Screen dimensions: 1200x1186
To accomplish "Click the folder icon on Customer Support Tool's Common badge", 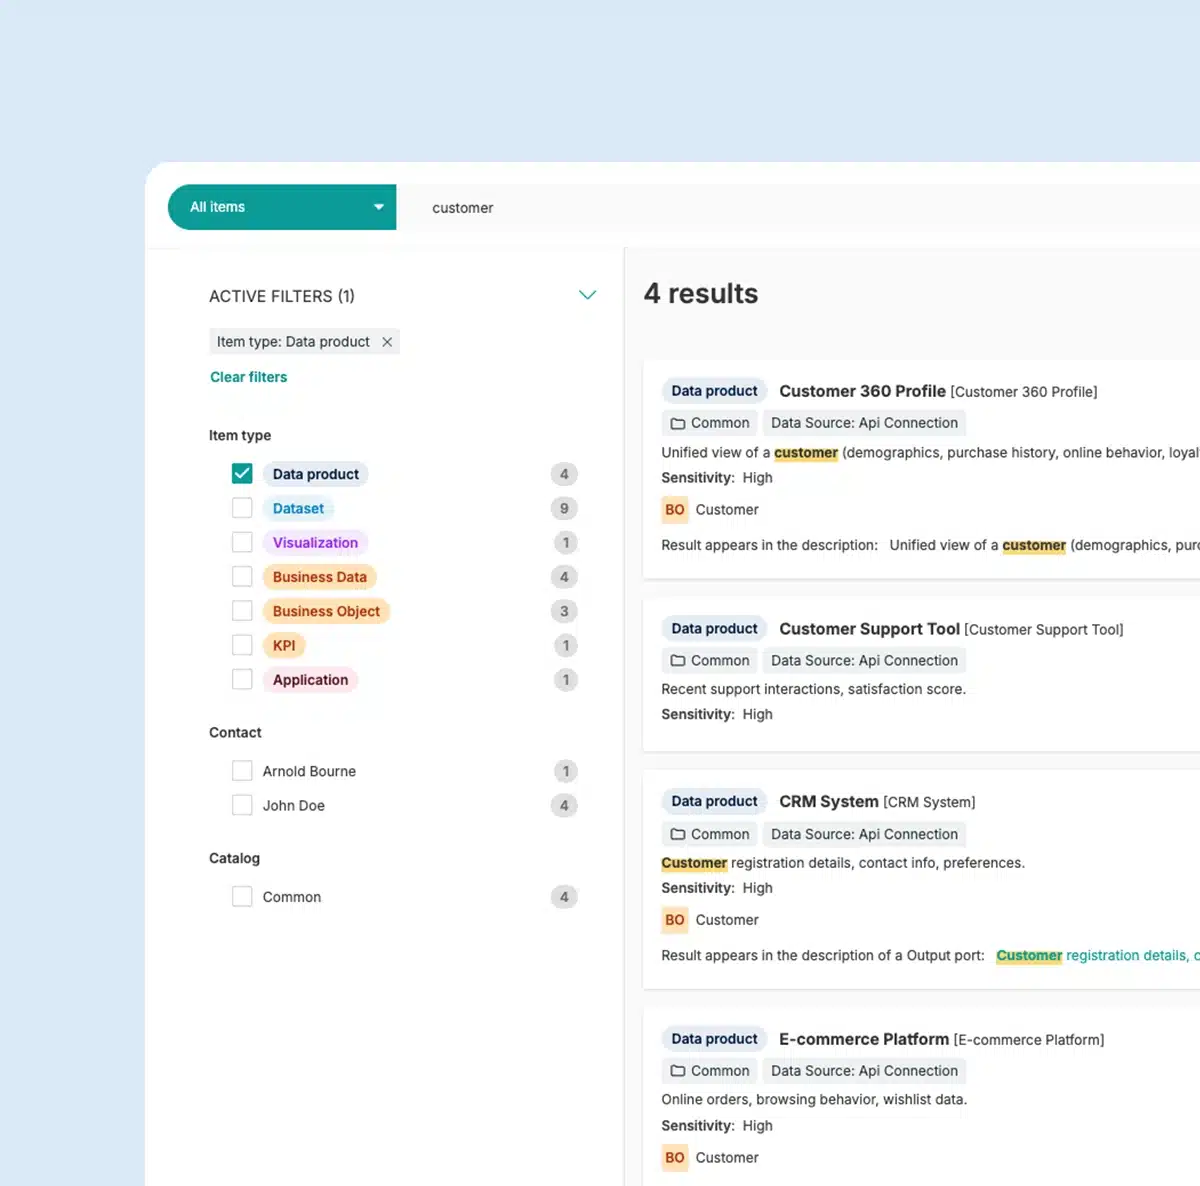I will [x=678, y=660].
